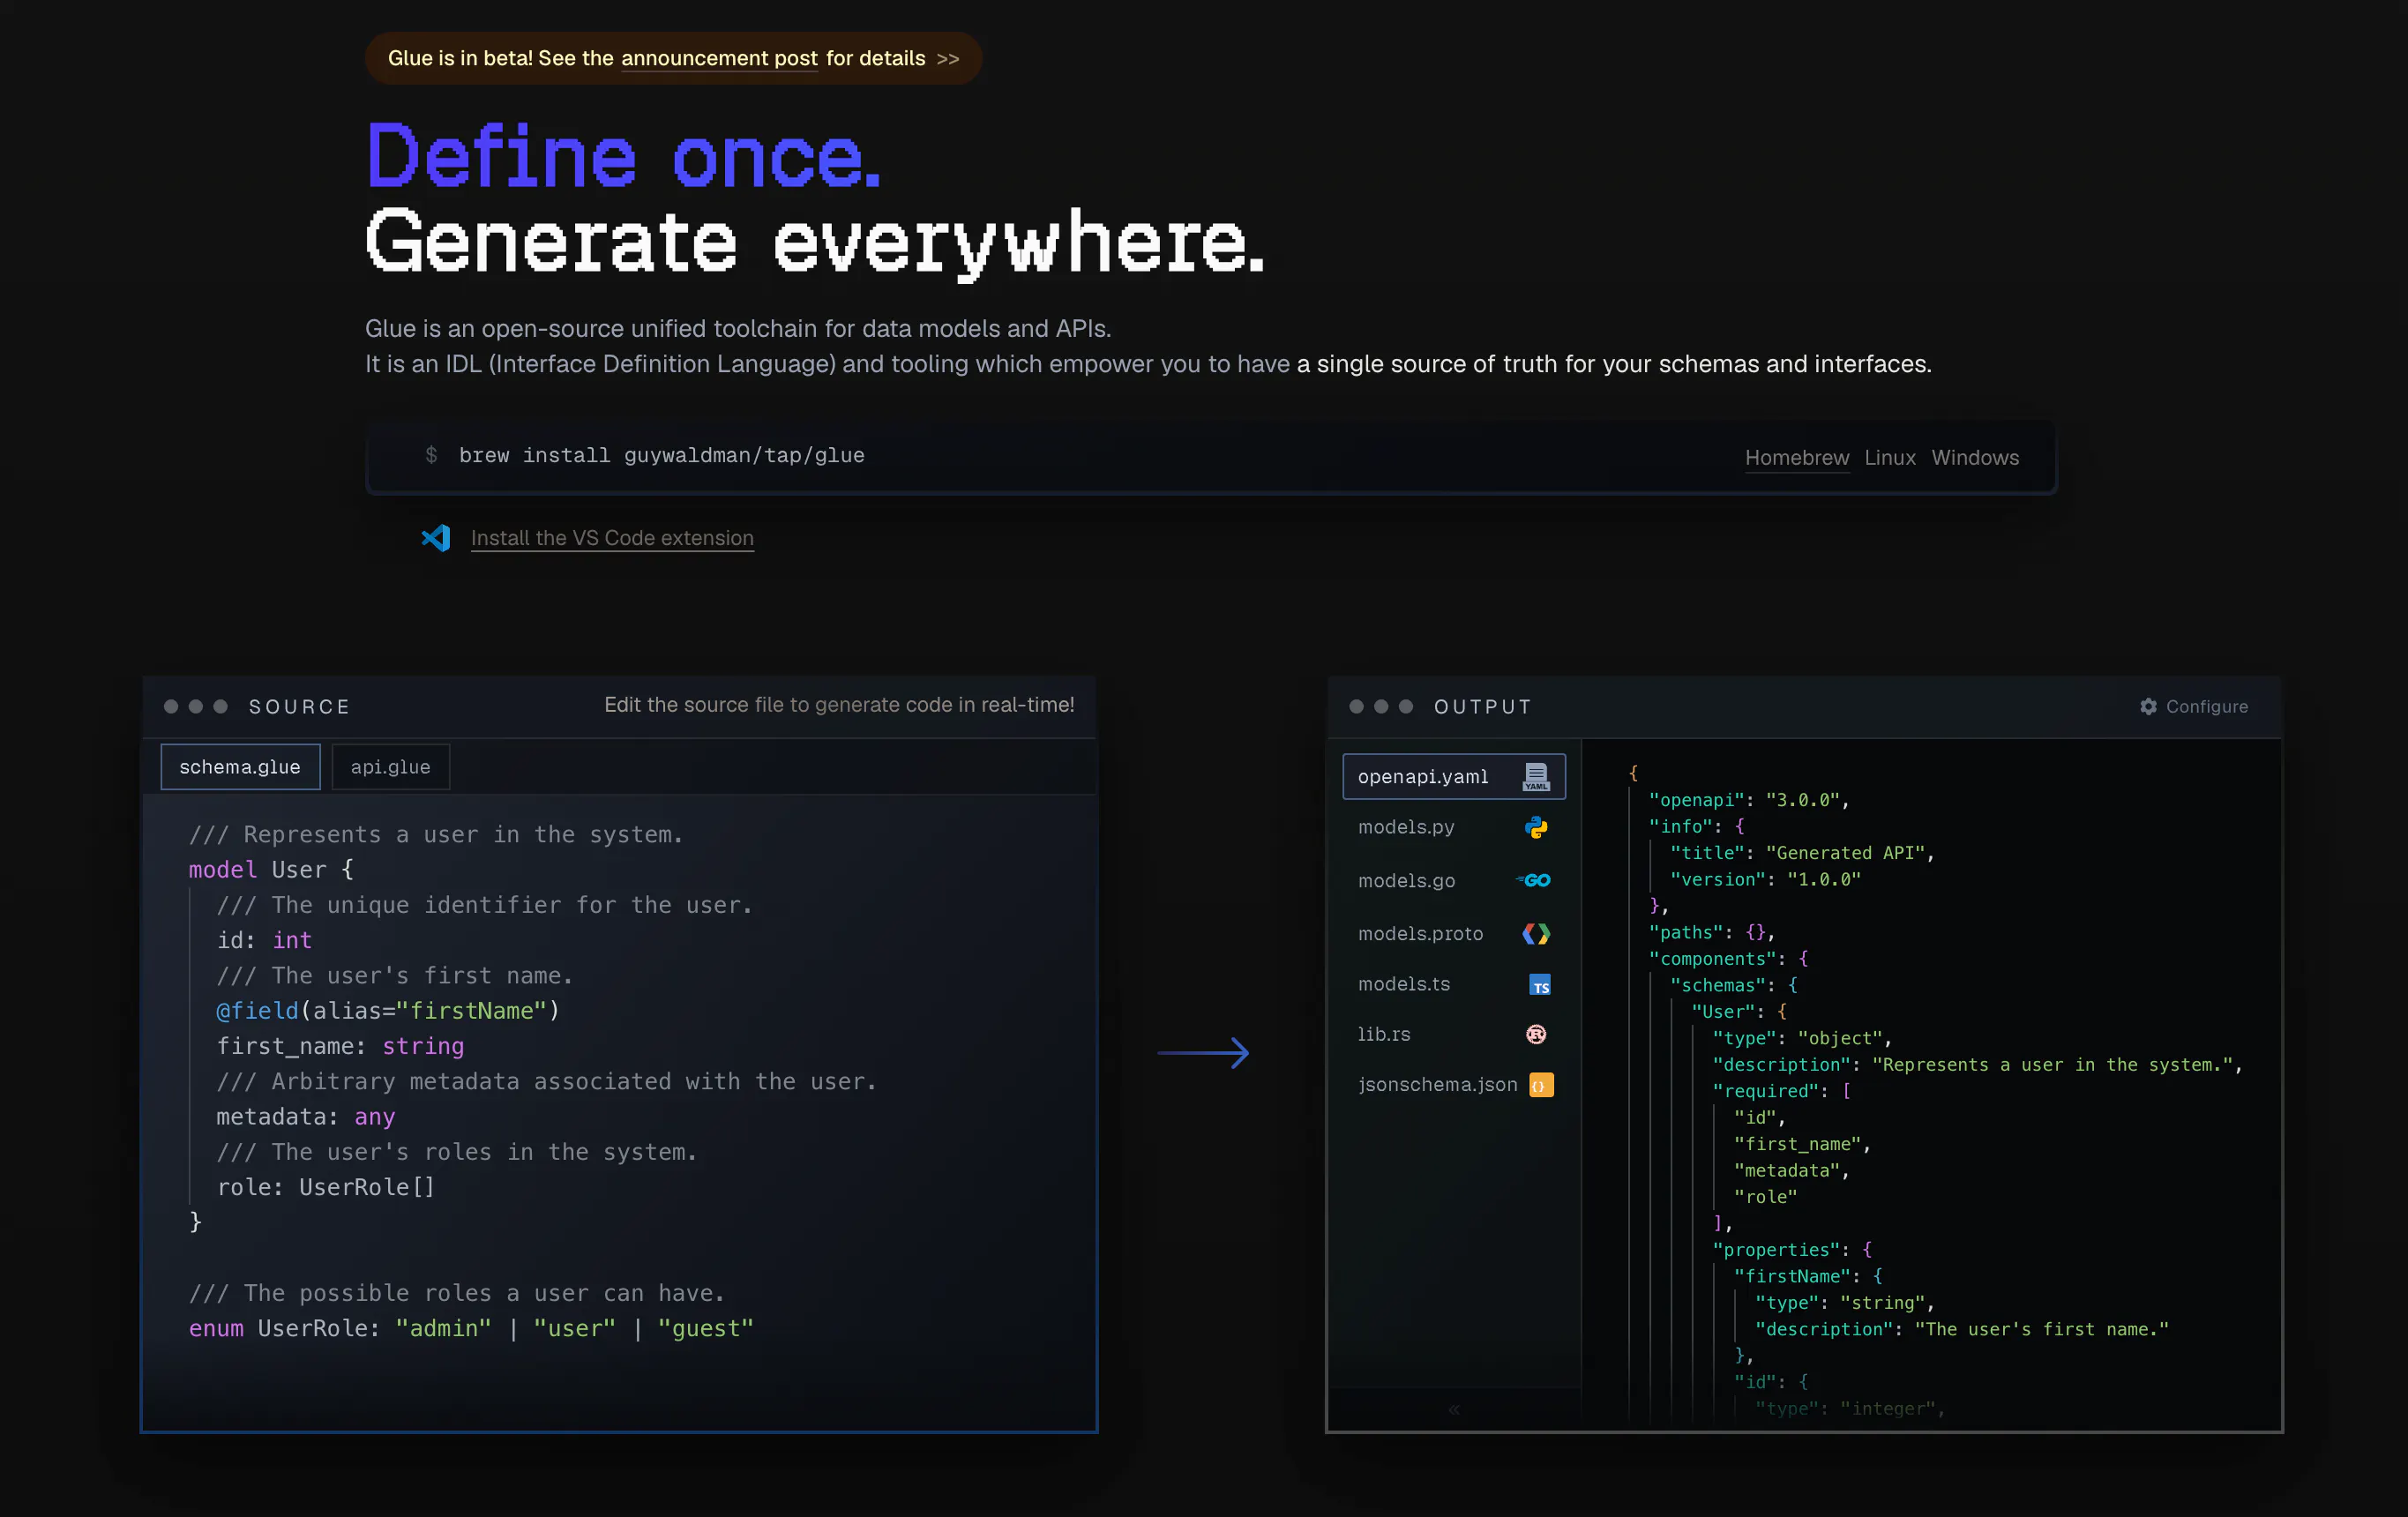Click the 'metadata: any' source line

point(306,1117)
